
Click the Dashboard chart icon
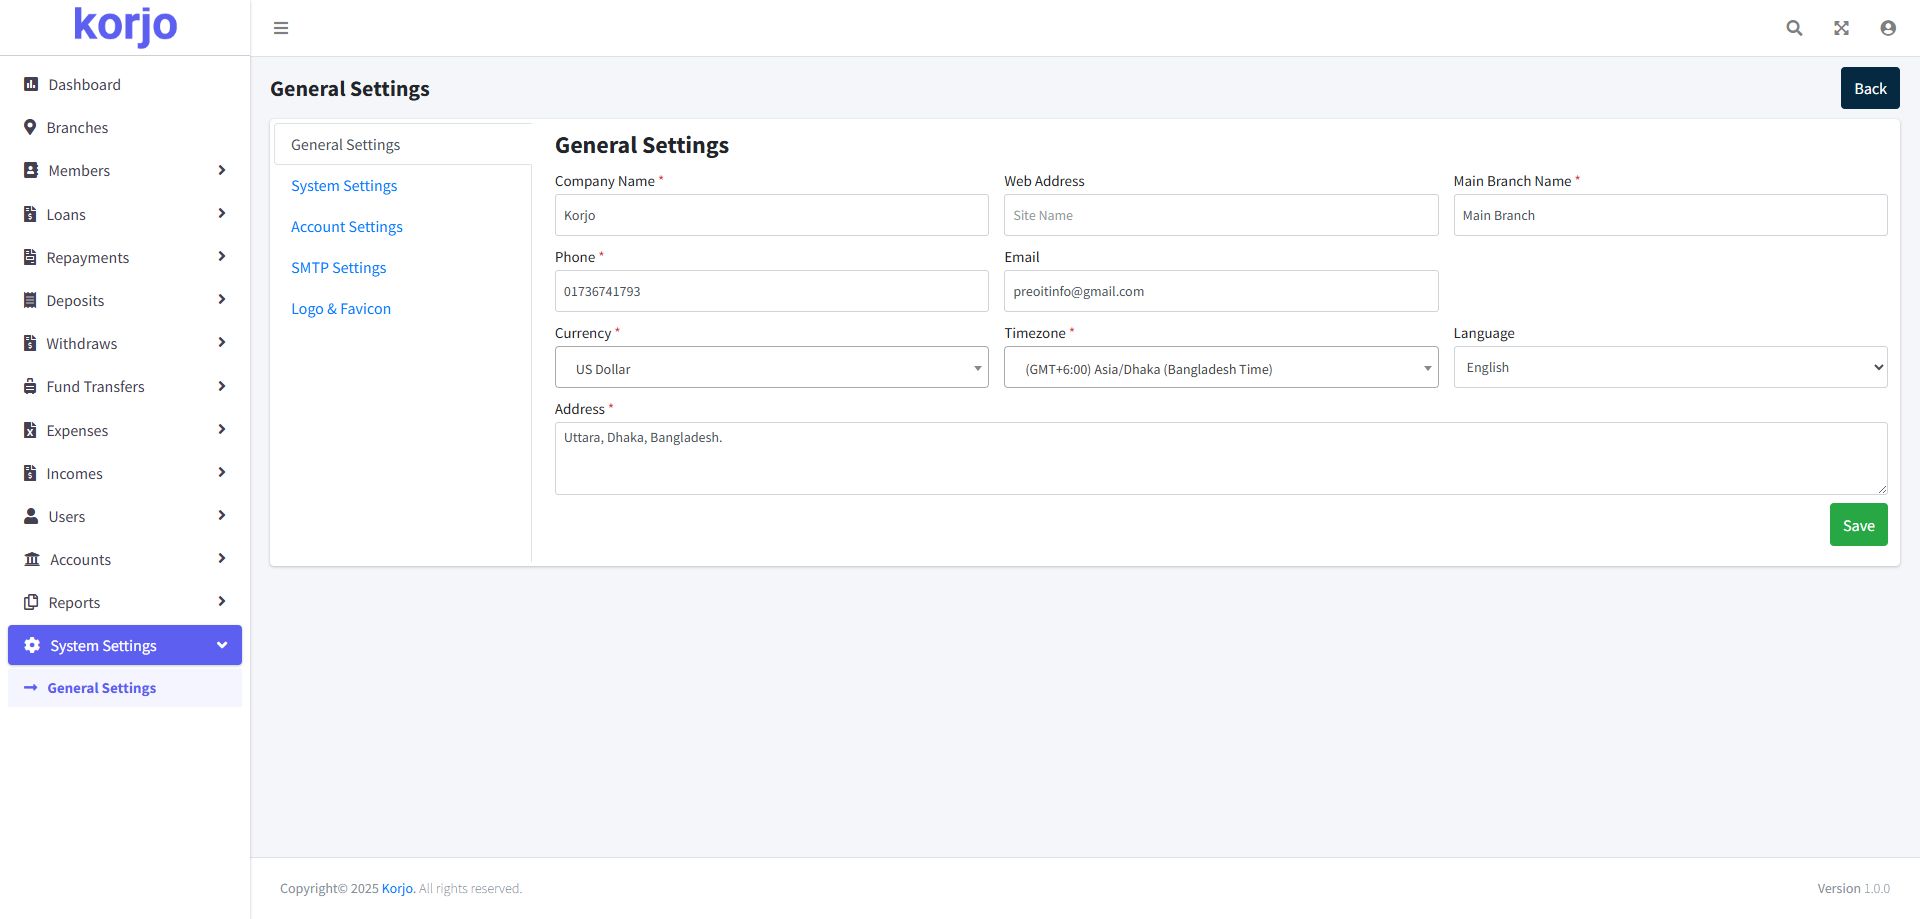(x=31, y=85)
